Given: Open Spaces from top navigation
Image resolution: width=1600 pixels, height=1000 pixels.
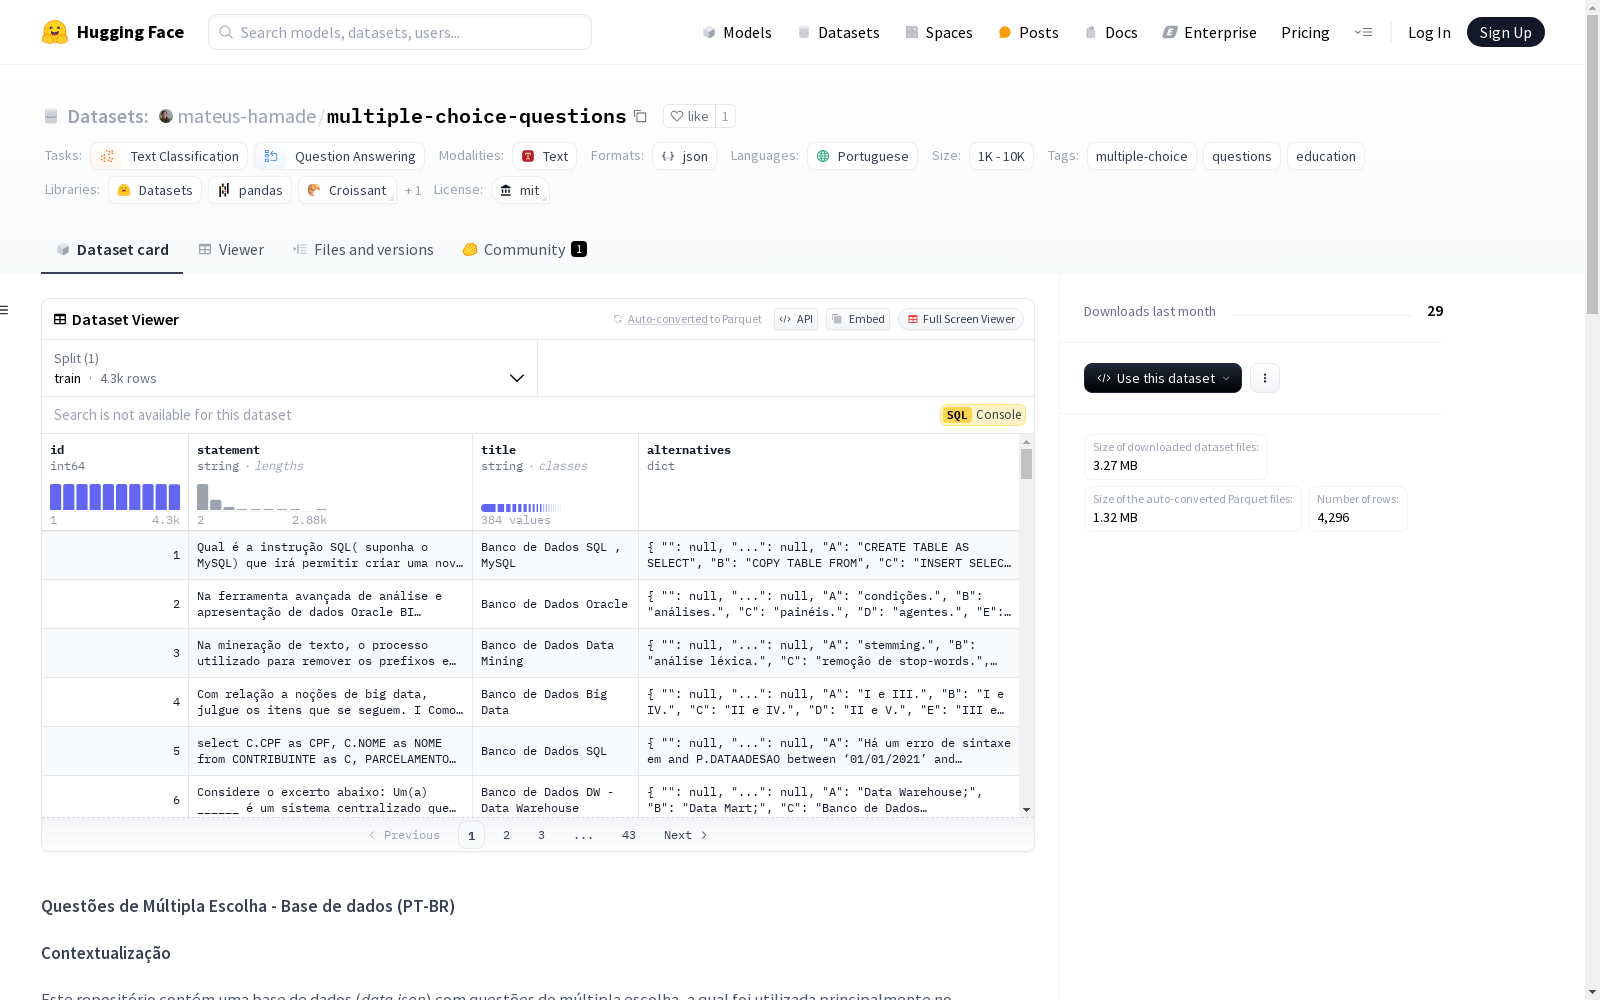Looking at the screenshot, I should pyautogui.click(x=938, y=32).
